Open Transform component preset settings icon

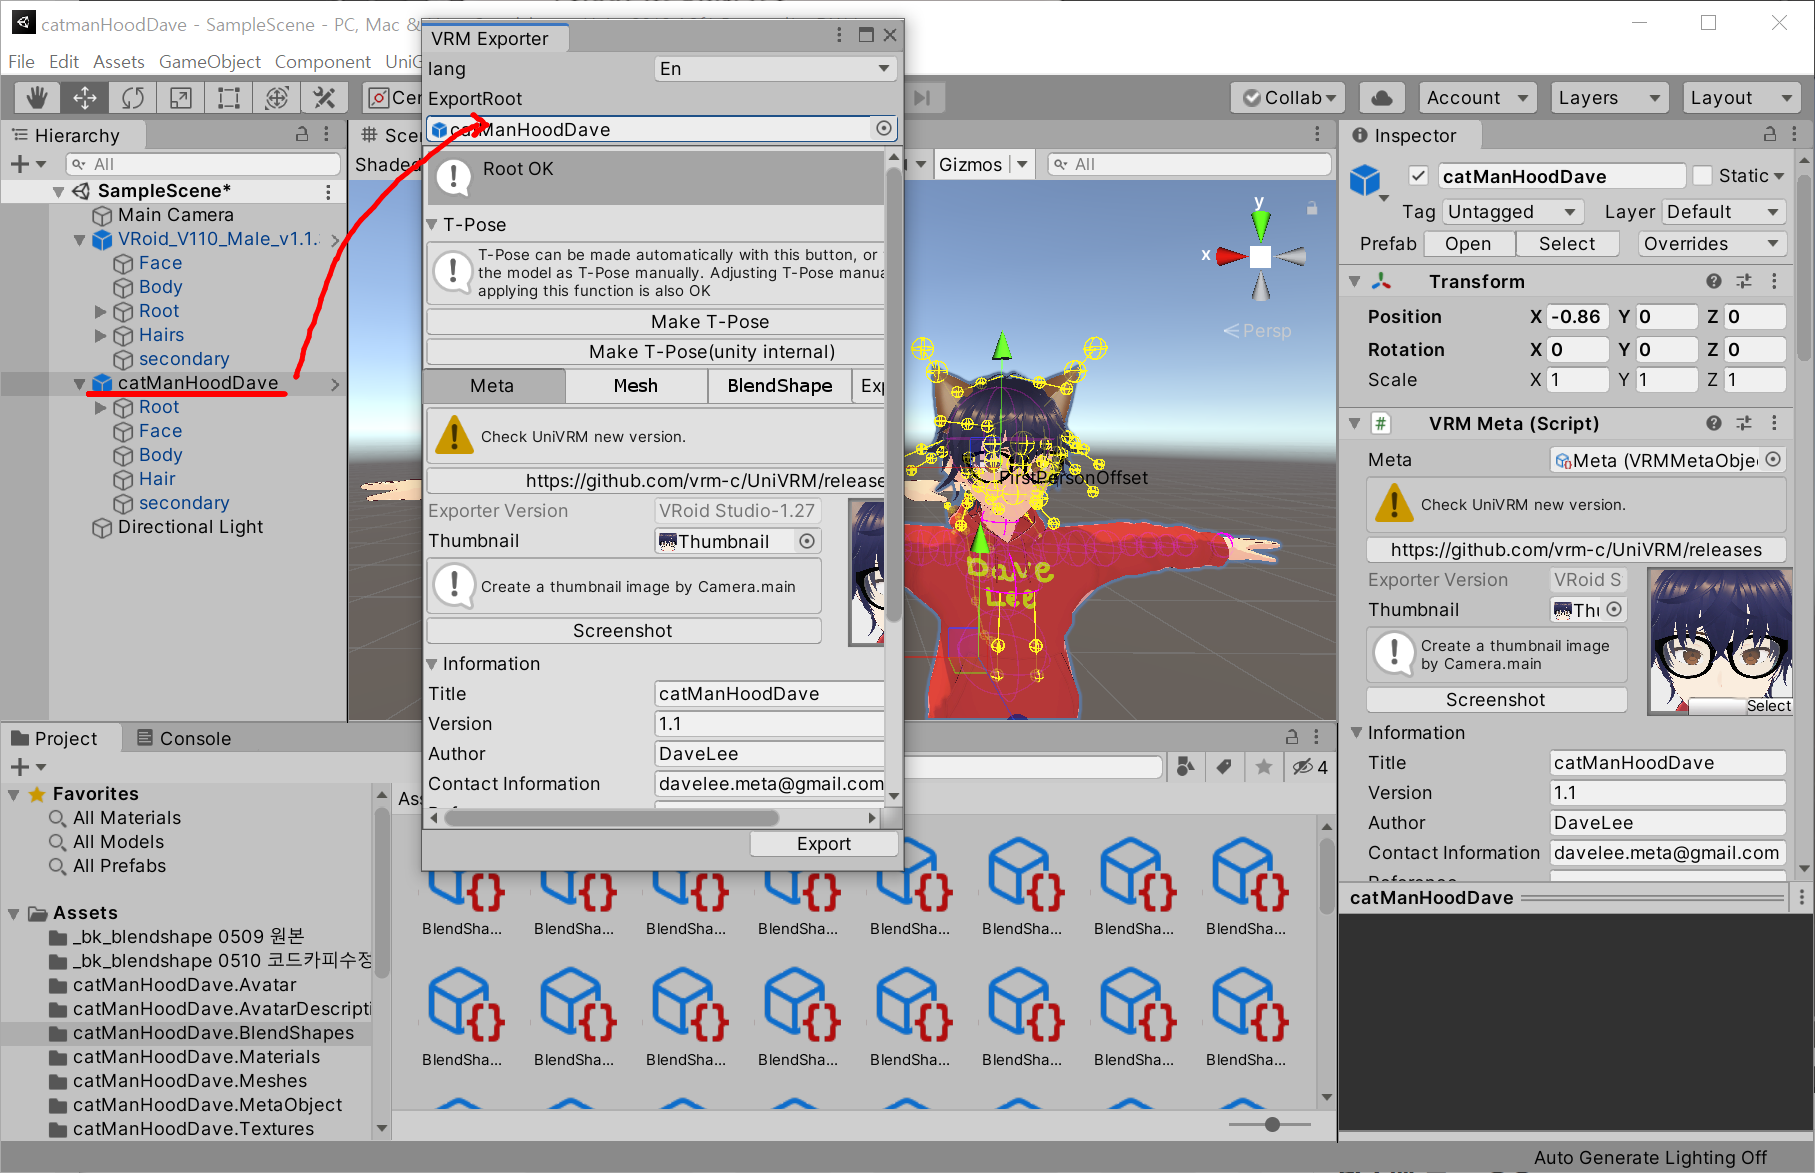(x=1744, y=281)
